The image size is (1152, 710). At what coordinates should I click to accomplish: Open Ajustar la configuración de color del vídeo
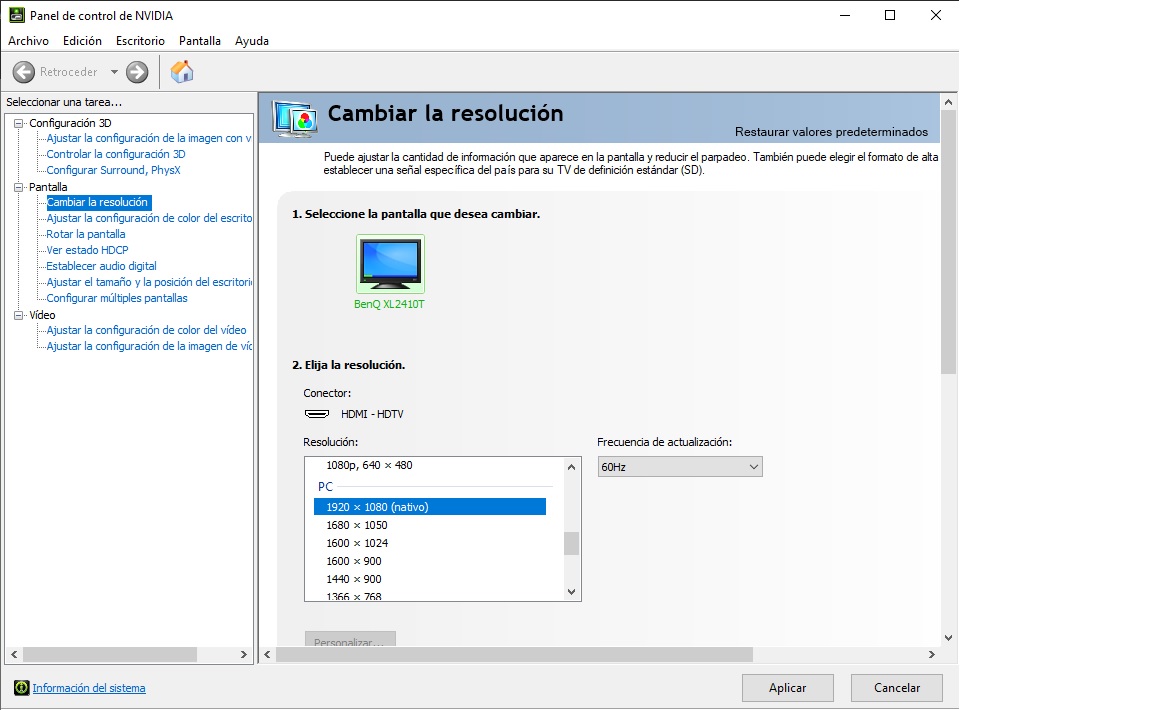click(x=146, y=331)
